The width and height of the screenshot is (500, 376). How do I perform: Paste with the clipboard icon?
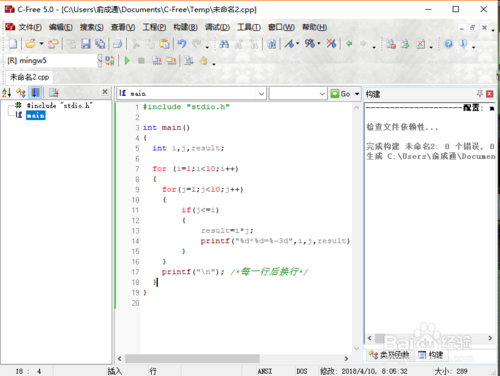tap(164, 44)
